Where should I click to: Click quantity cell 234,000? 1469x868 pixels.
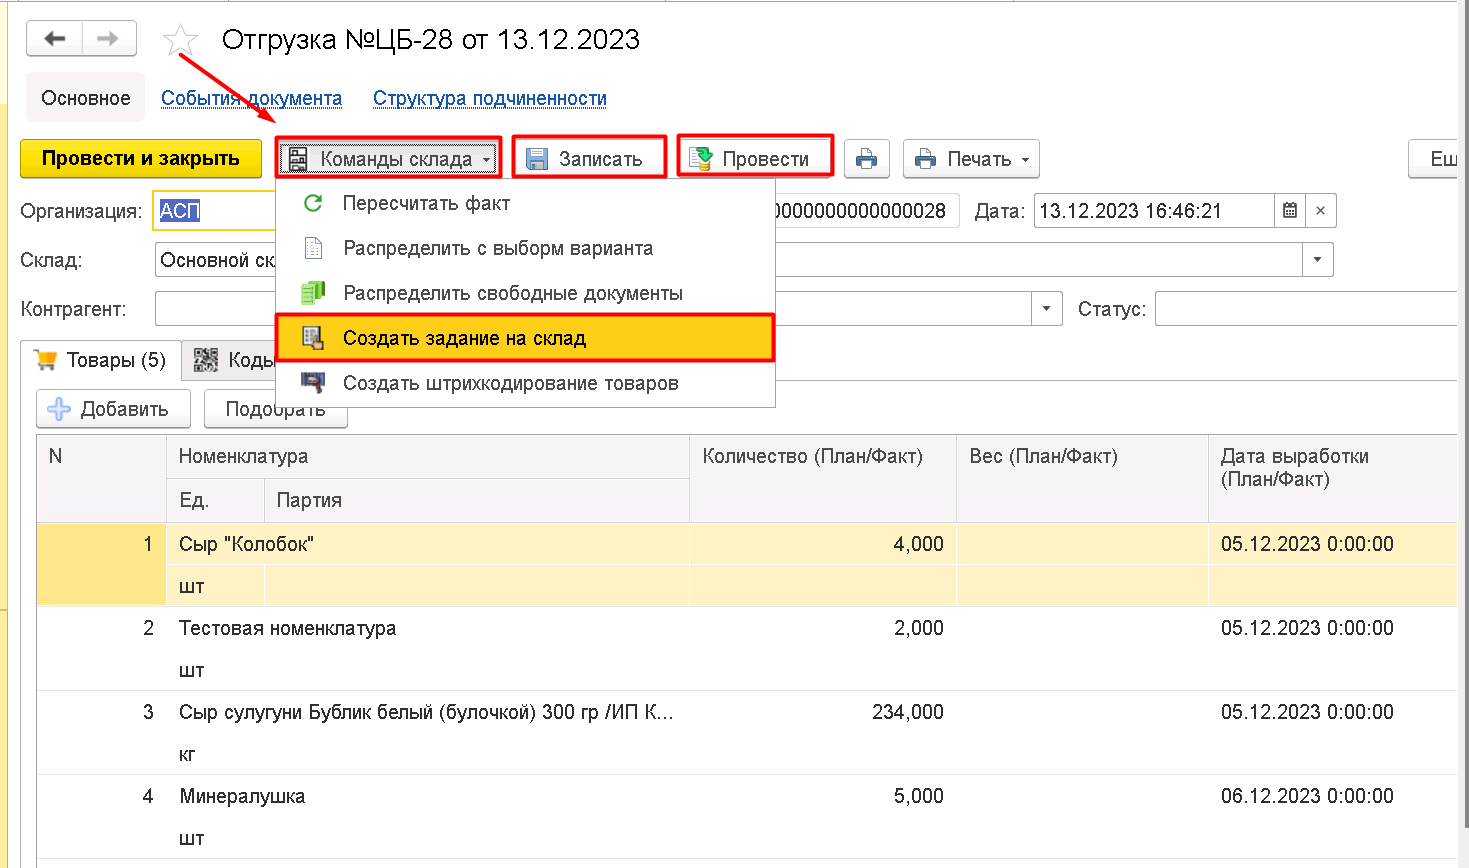(823, 712)
